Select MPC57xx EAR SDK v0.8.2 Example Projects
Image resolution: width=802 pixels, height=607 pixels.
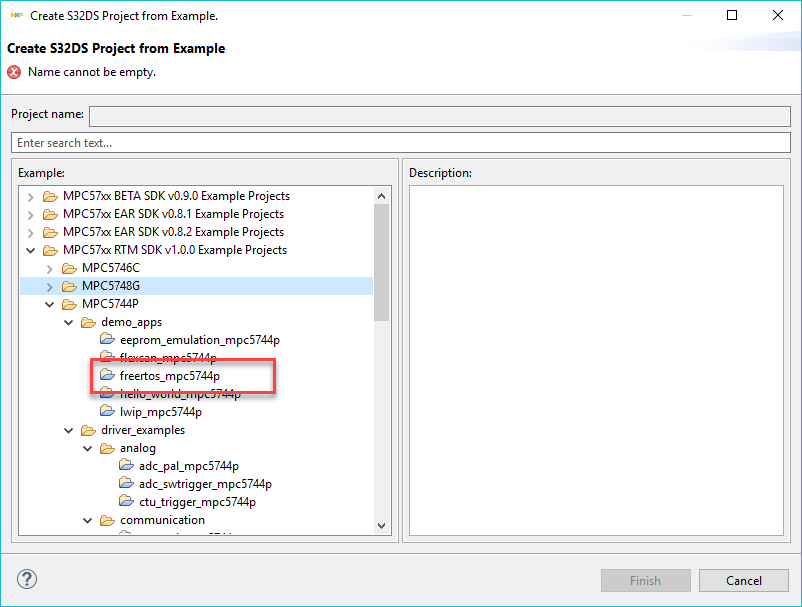tap(173, 232)
